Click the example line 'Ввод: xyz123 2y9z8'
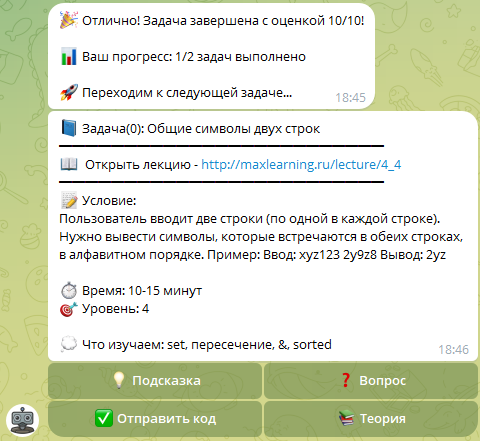480x441 pixels. point(320,255)
